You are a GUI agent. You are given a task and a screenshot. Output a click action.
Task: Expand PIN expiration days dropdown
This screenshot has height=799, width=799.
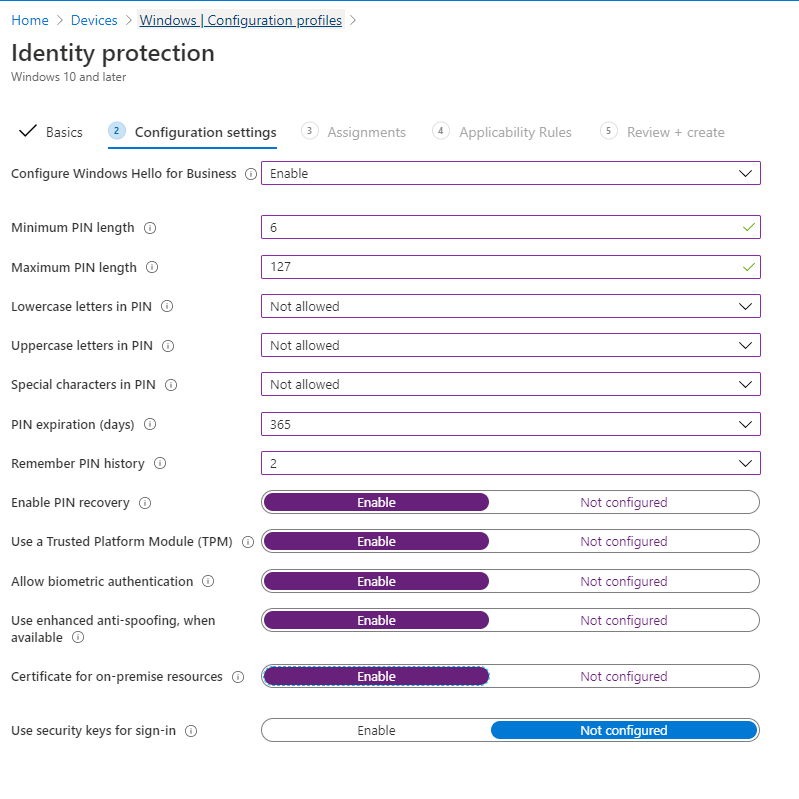(510, 425)
